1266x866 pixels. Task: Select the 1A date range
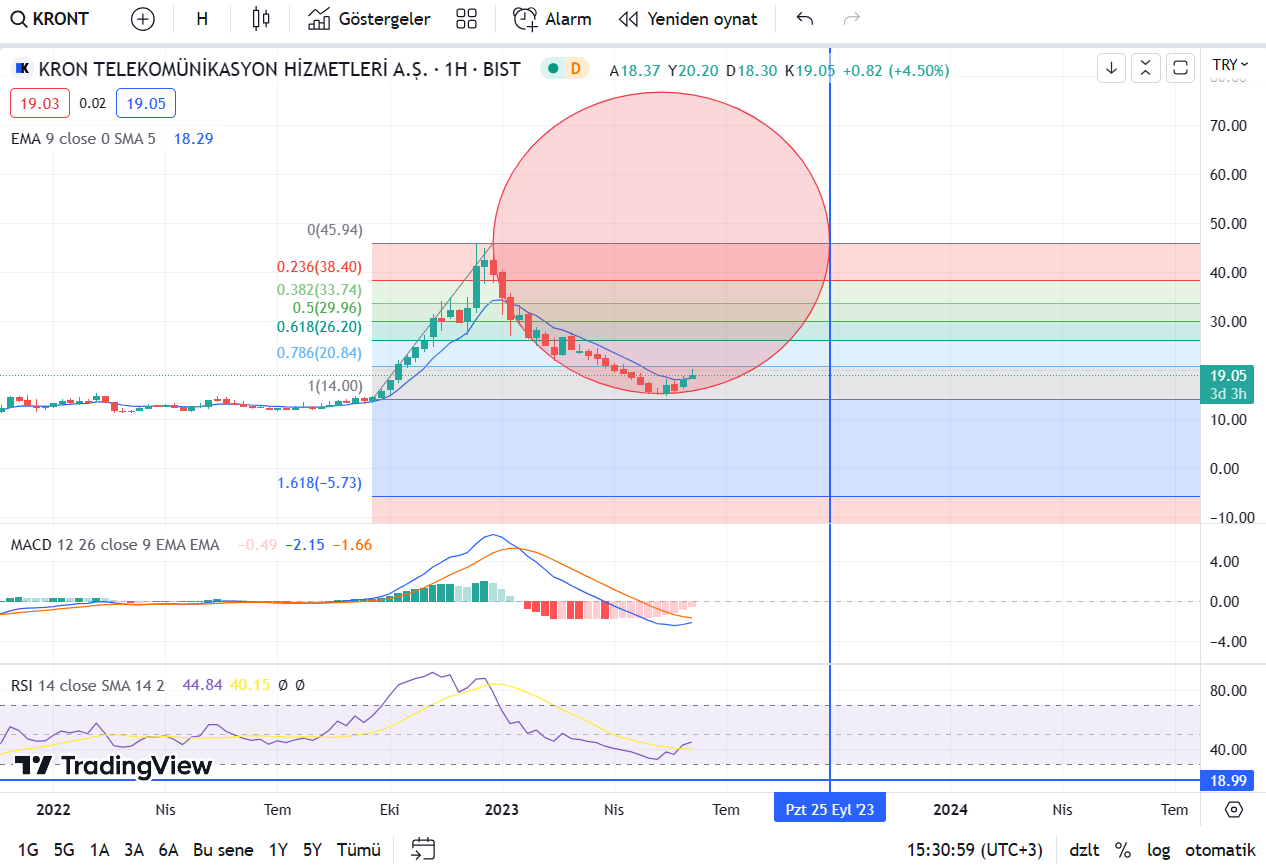point(100,850)
